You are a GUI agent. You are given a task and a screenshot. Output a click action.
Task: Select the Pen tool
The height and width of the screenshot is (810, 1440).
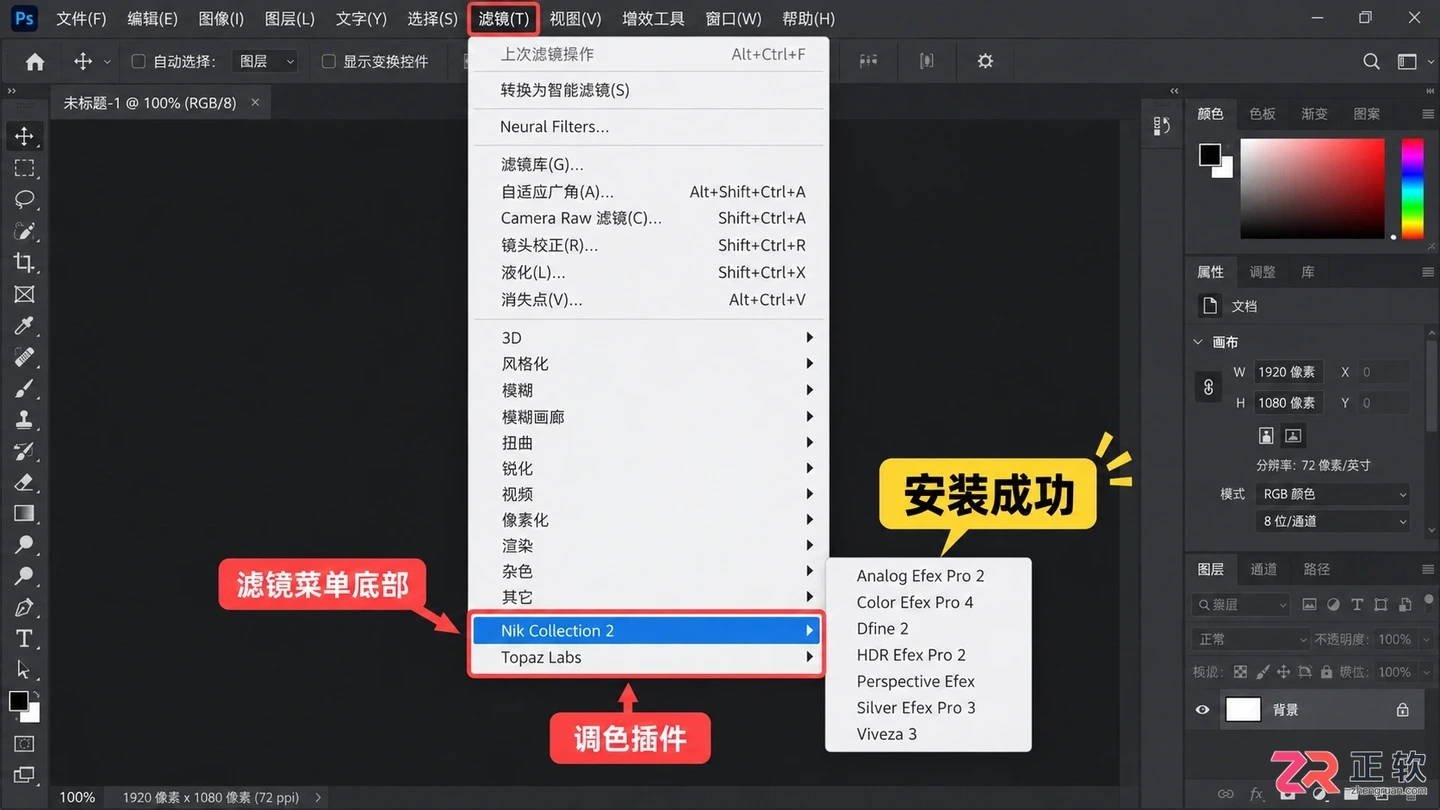[24, 607]
